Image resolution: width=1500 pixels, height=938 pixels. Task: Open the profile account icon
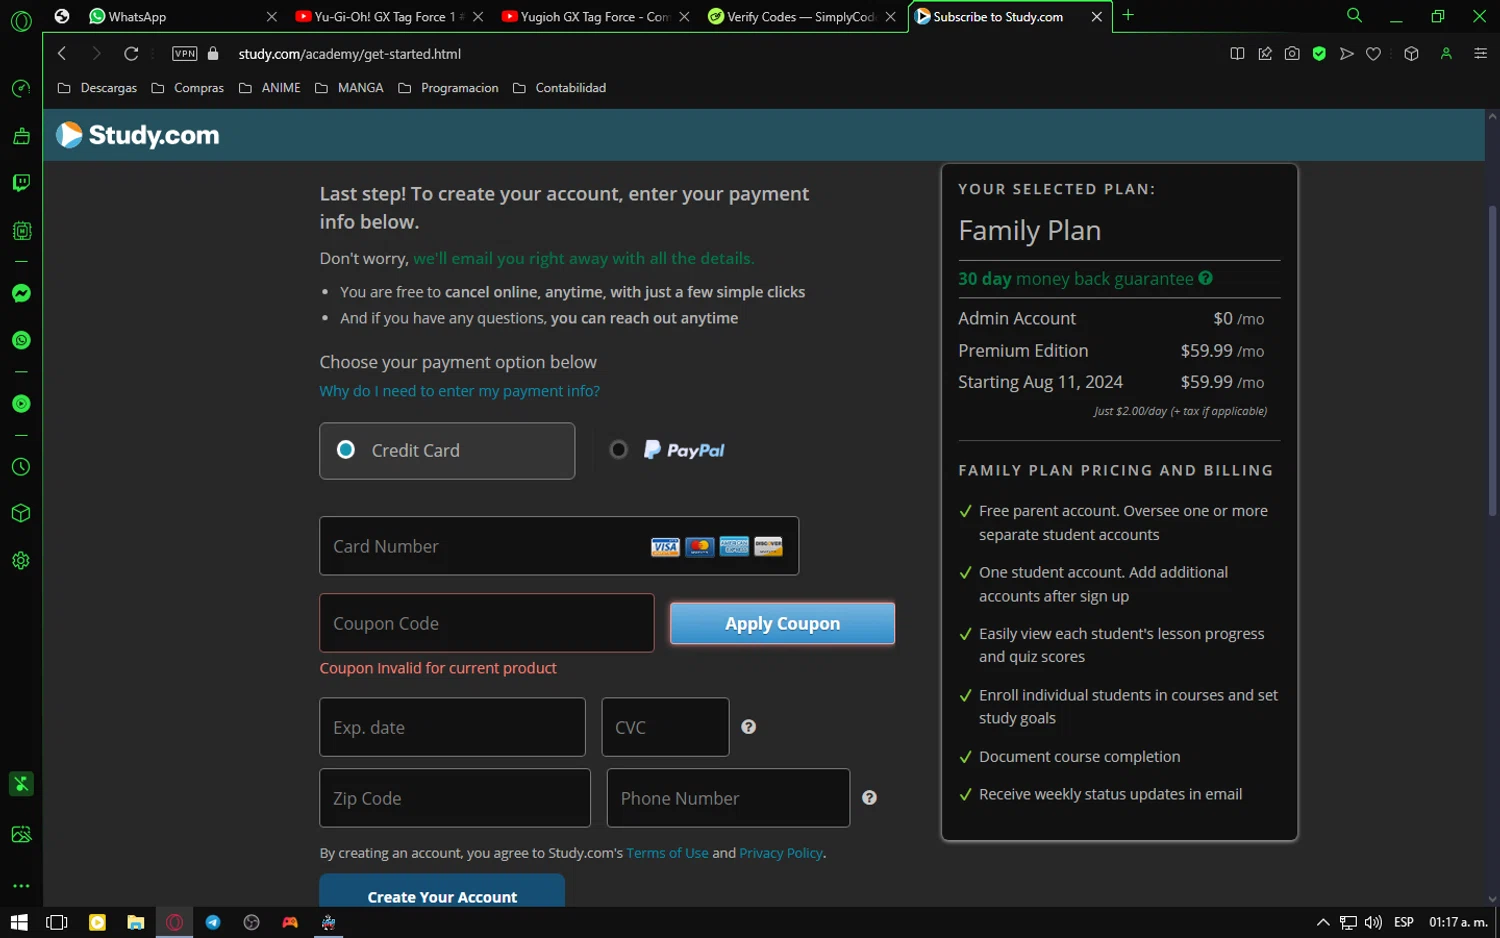point(1446,54)
